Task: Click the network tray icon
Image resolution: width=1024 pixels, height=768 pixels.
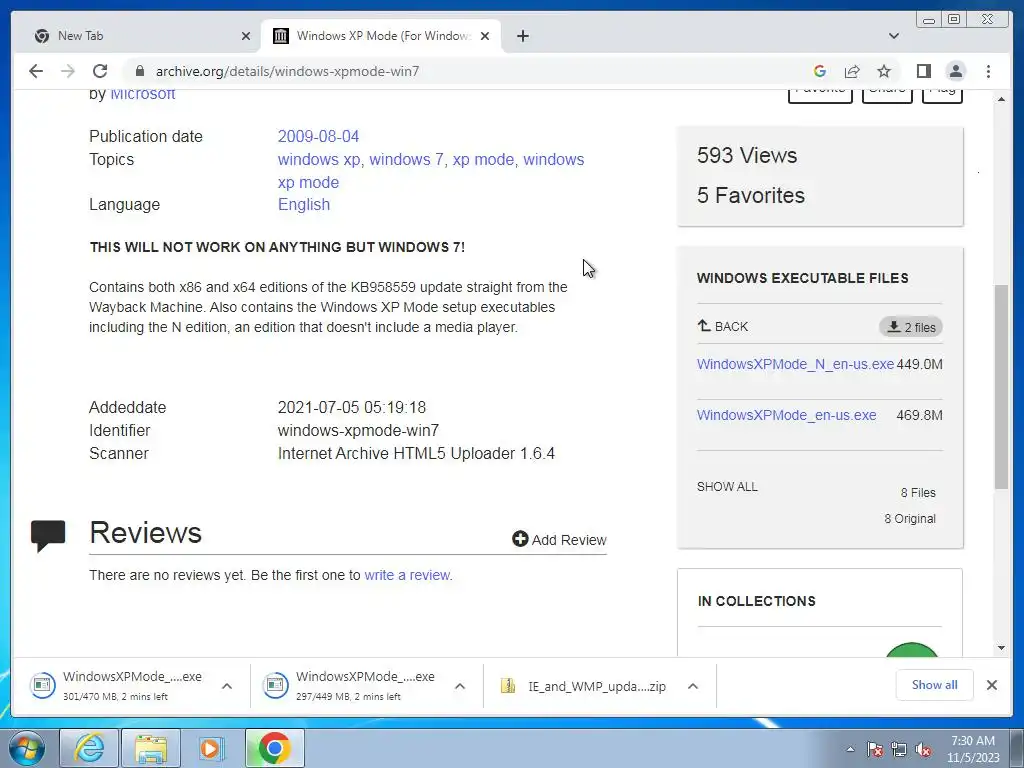Action: [899, 749]
